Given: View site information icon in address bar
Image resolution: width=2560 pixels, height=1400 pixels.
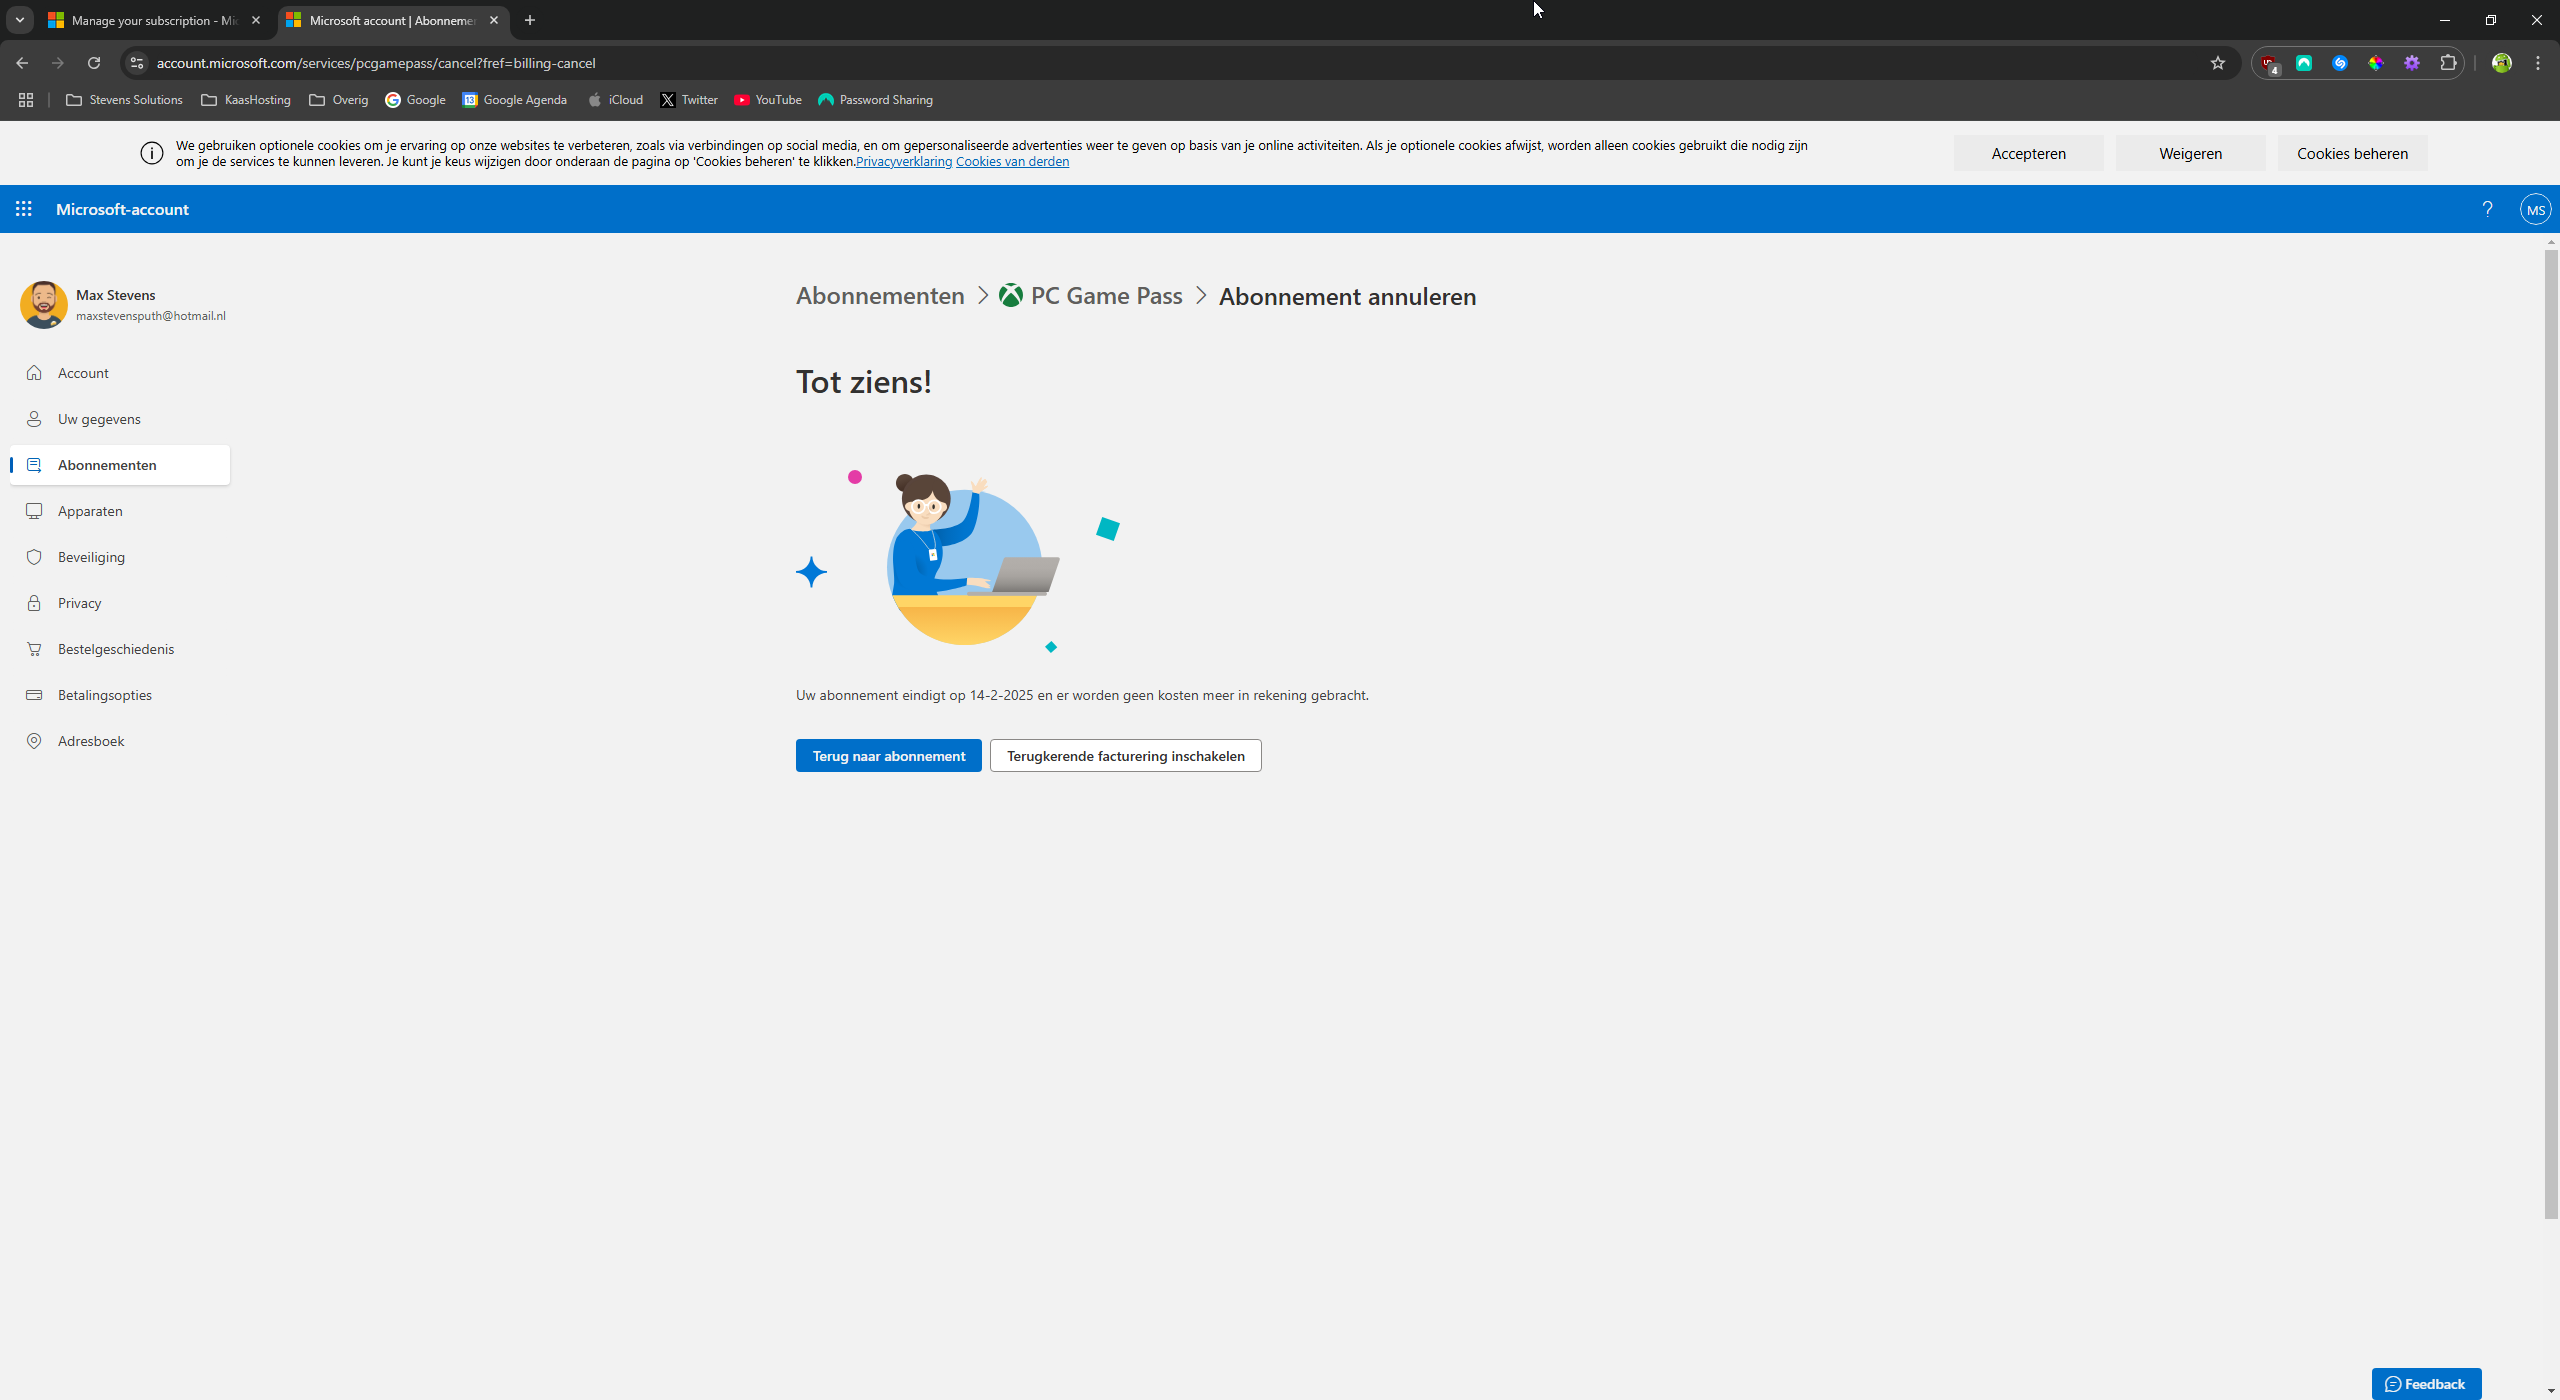Looking at the screenshot, I should (137, 63).
